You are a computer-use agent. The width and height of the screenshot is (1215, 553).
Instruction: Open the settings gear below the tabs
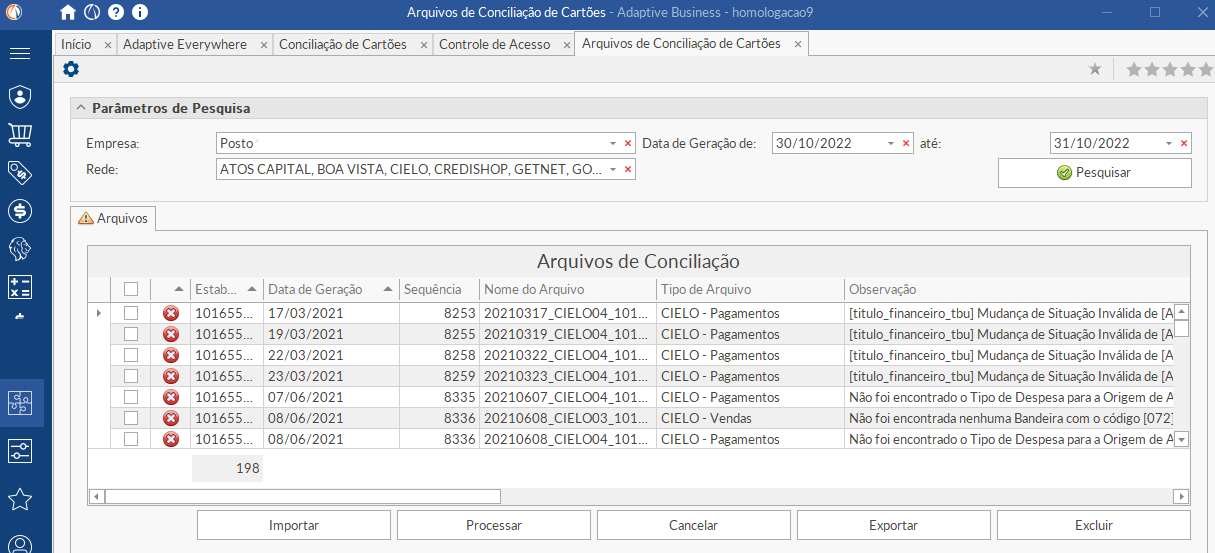click(x=70, y=69)
